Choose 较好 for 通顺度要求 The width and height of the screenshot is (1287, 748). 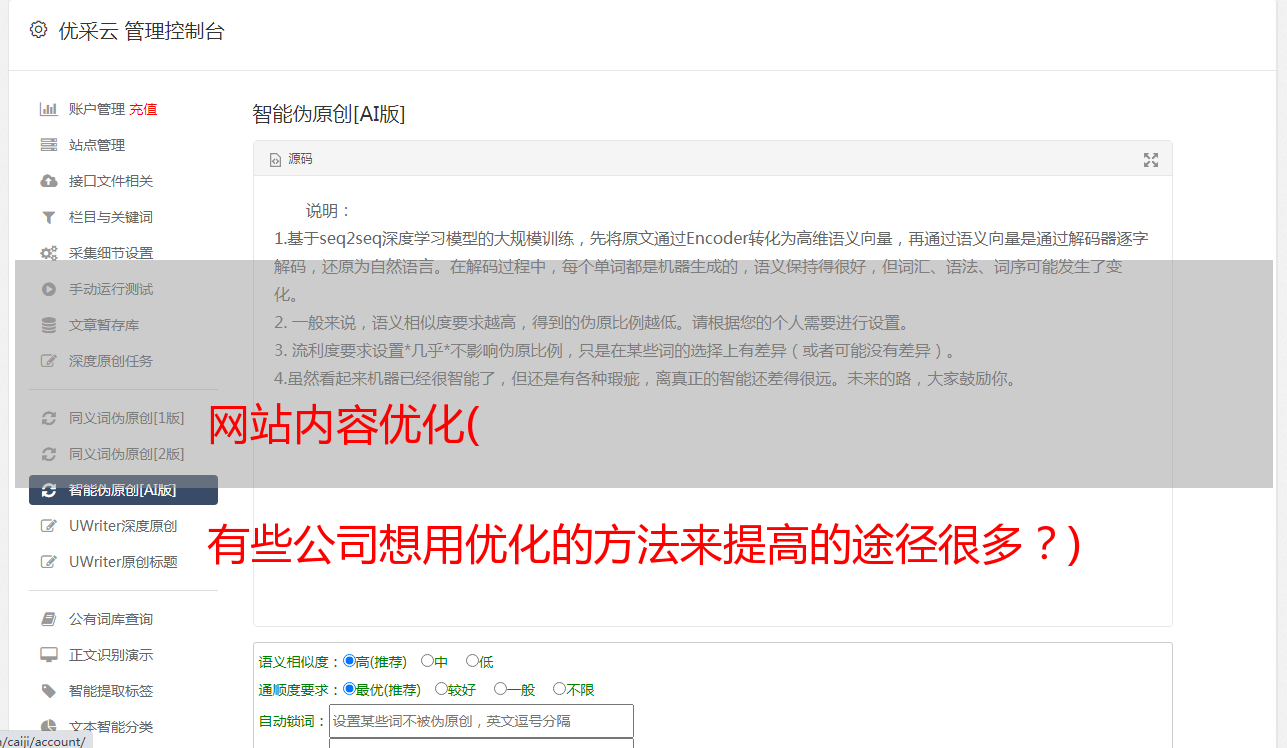[x=441, y=689]
